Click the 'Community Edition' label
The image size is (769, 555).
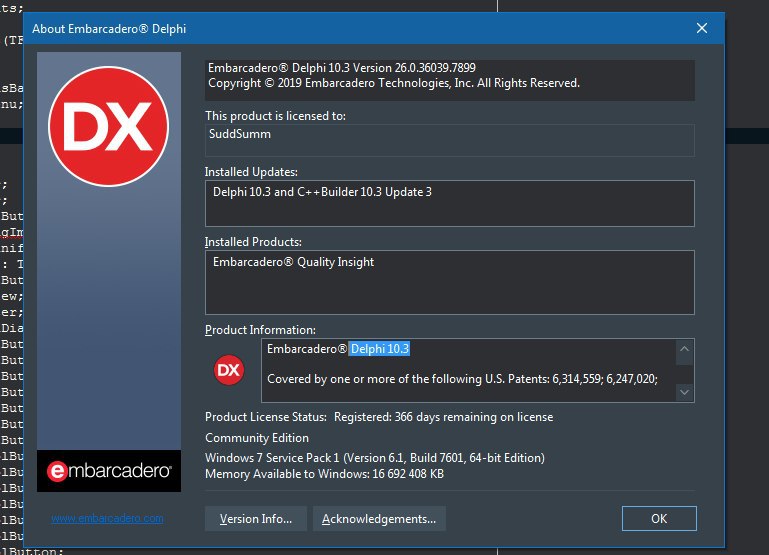click(x=257, y=438)
